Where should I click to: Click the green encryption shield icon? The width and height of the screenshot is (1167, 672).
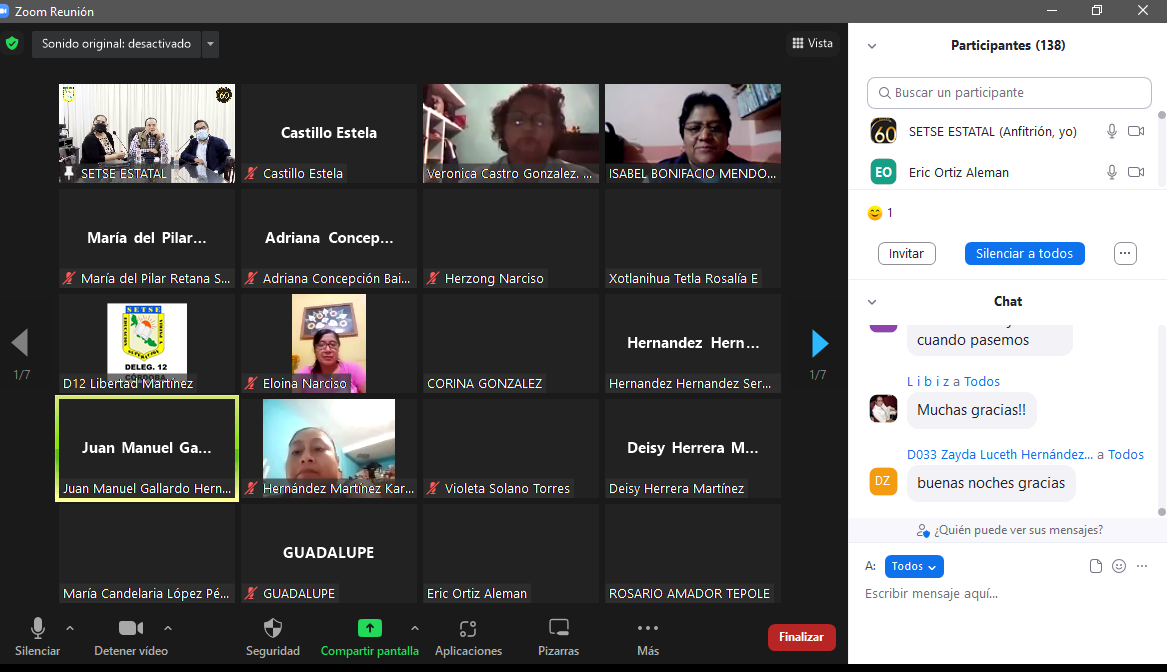[x=12, y=44]
